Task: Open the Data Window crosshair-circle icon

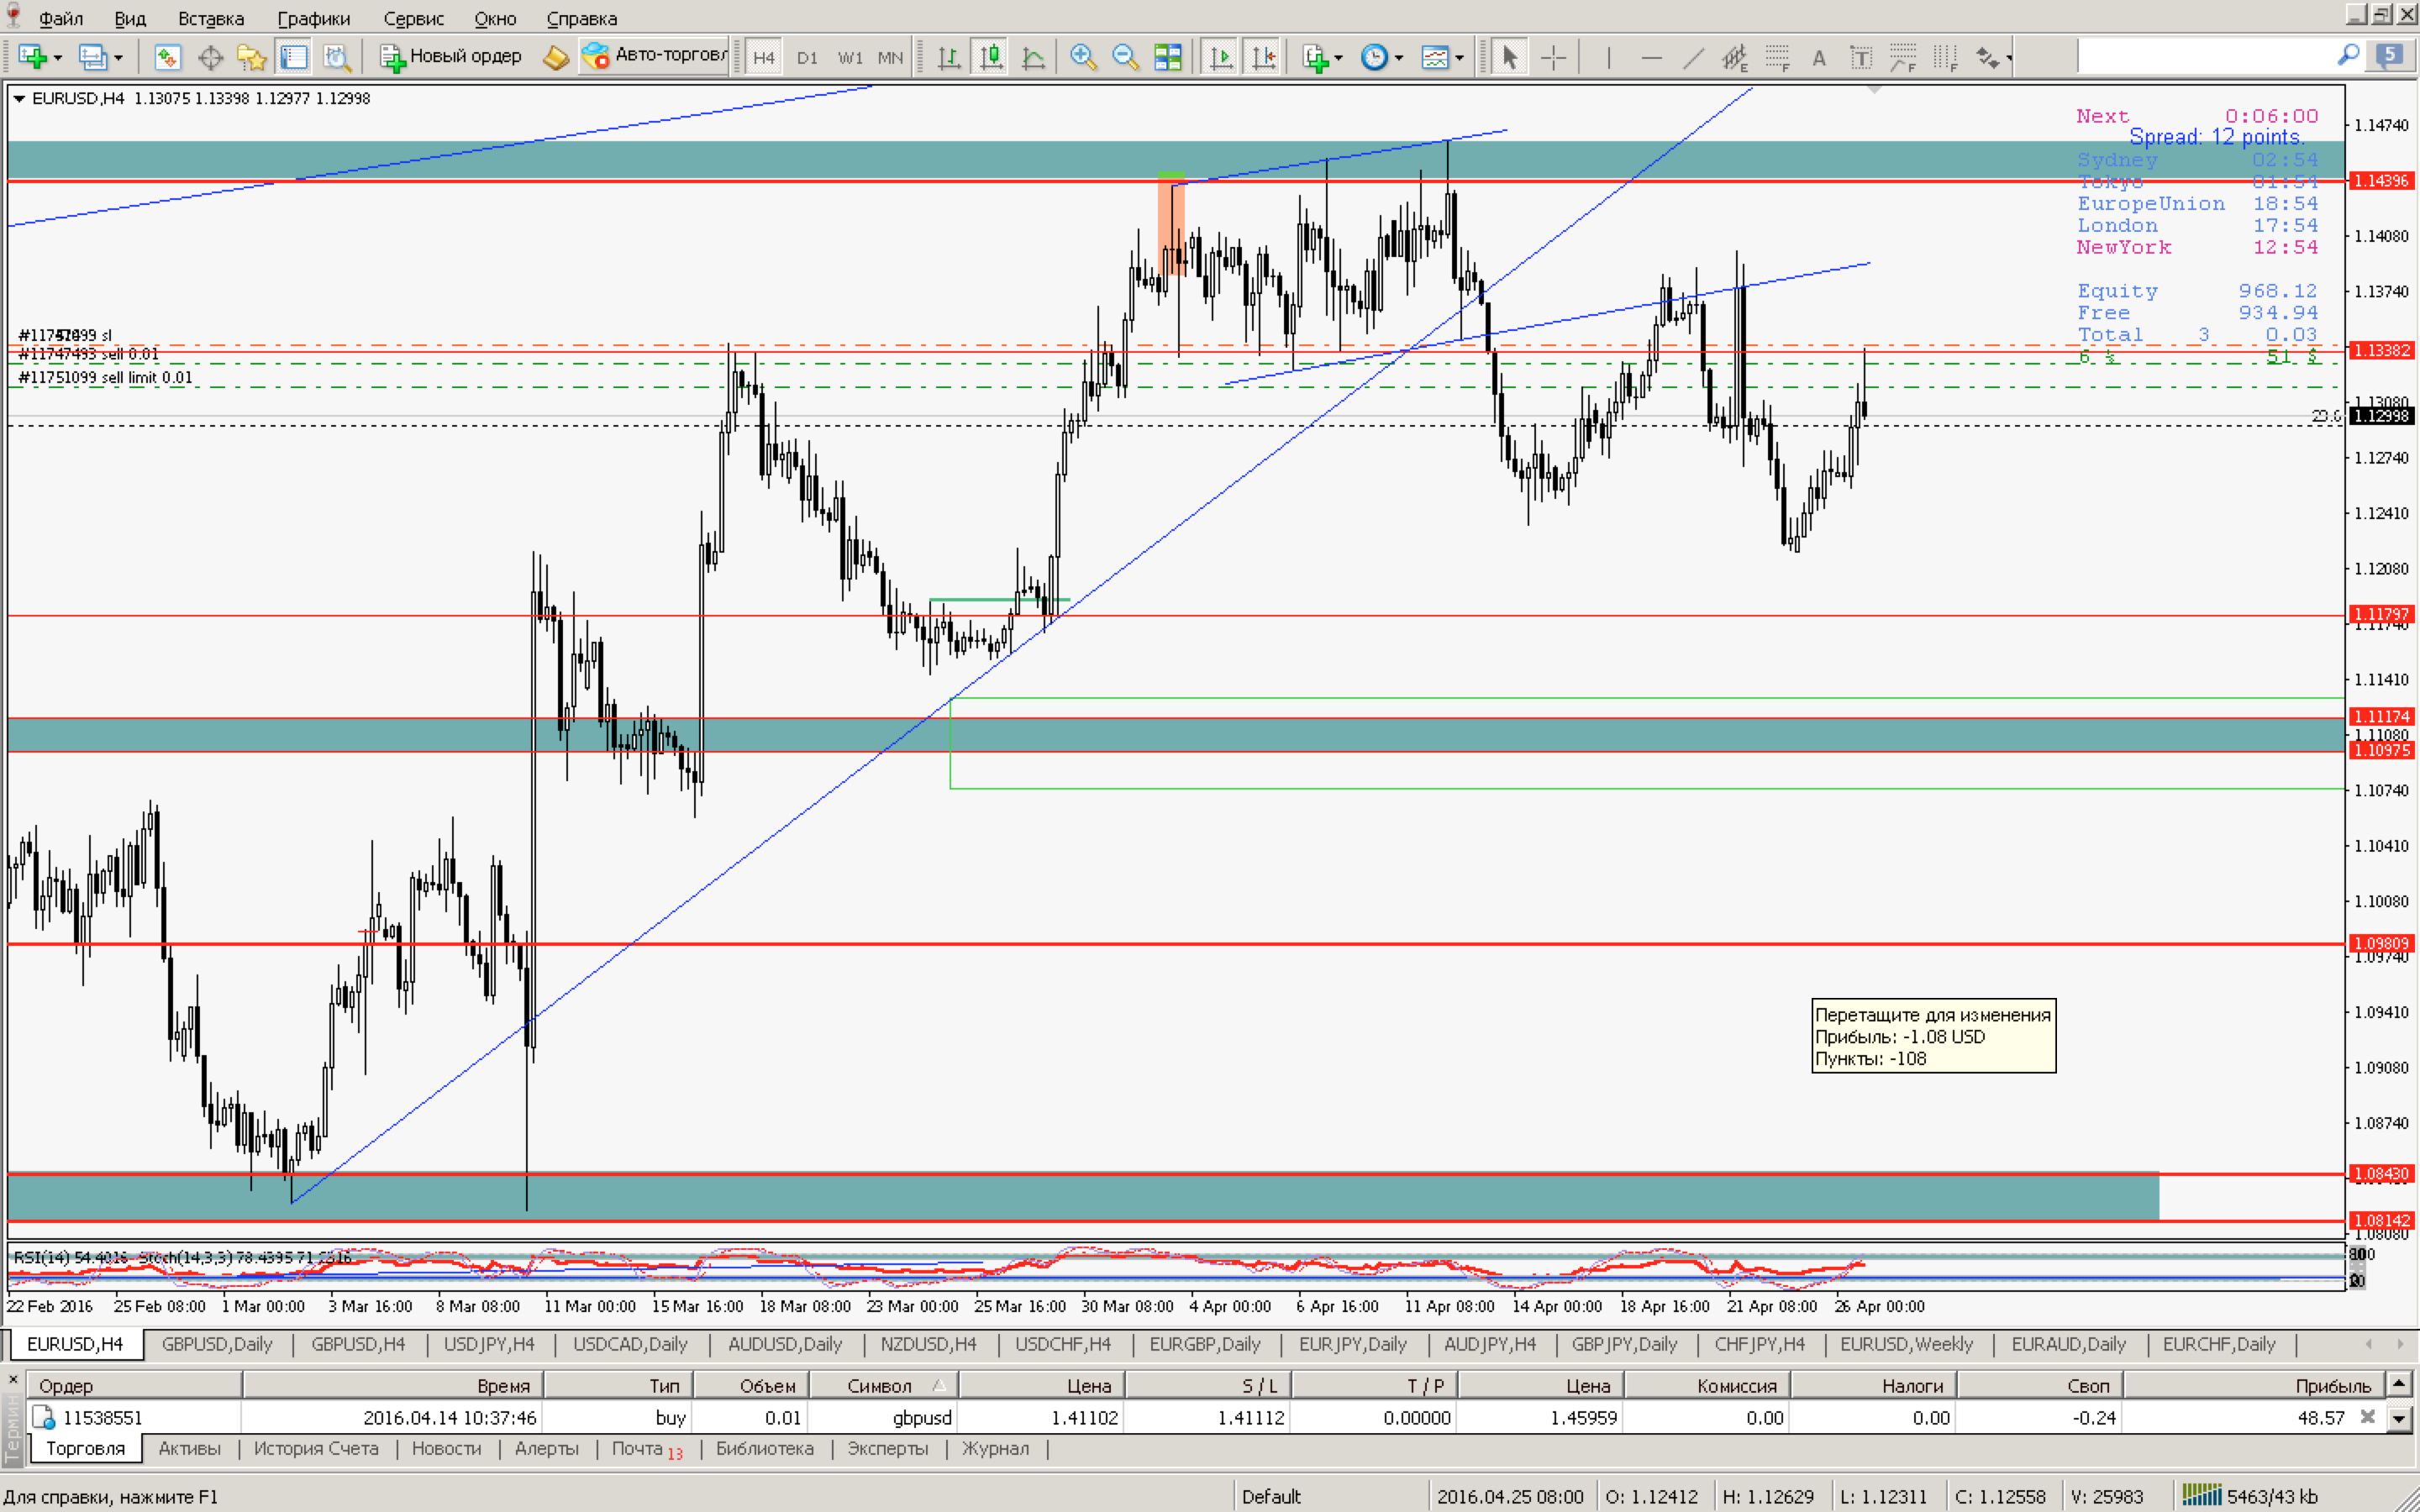Action: [210, 57]
